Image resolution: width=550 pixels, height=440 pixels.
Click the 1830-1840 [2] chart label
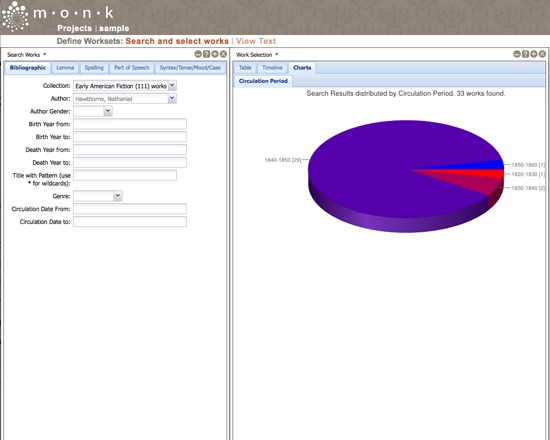(528, 188)
